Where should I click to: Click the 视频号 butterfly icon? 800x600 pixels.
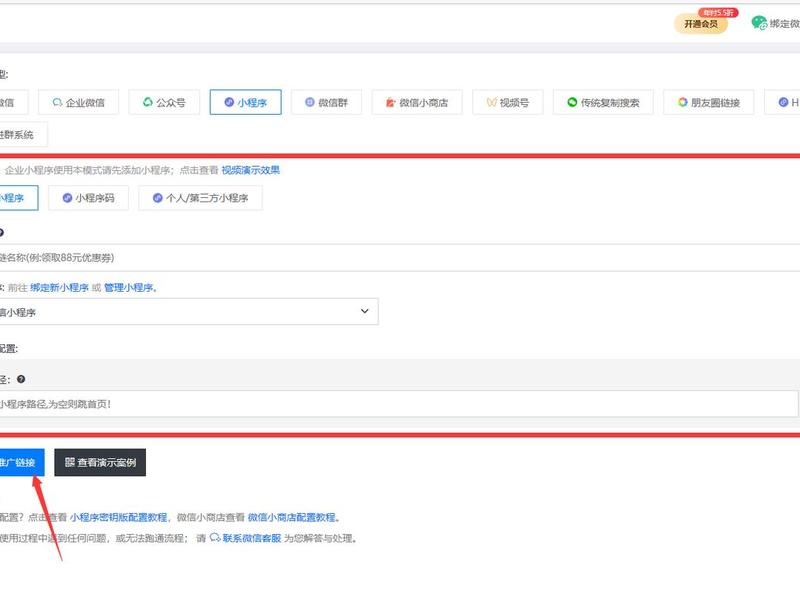pyautogui.click(x=491, y=103)
